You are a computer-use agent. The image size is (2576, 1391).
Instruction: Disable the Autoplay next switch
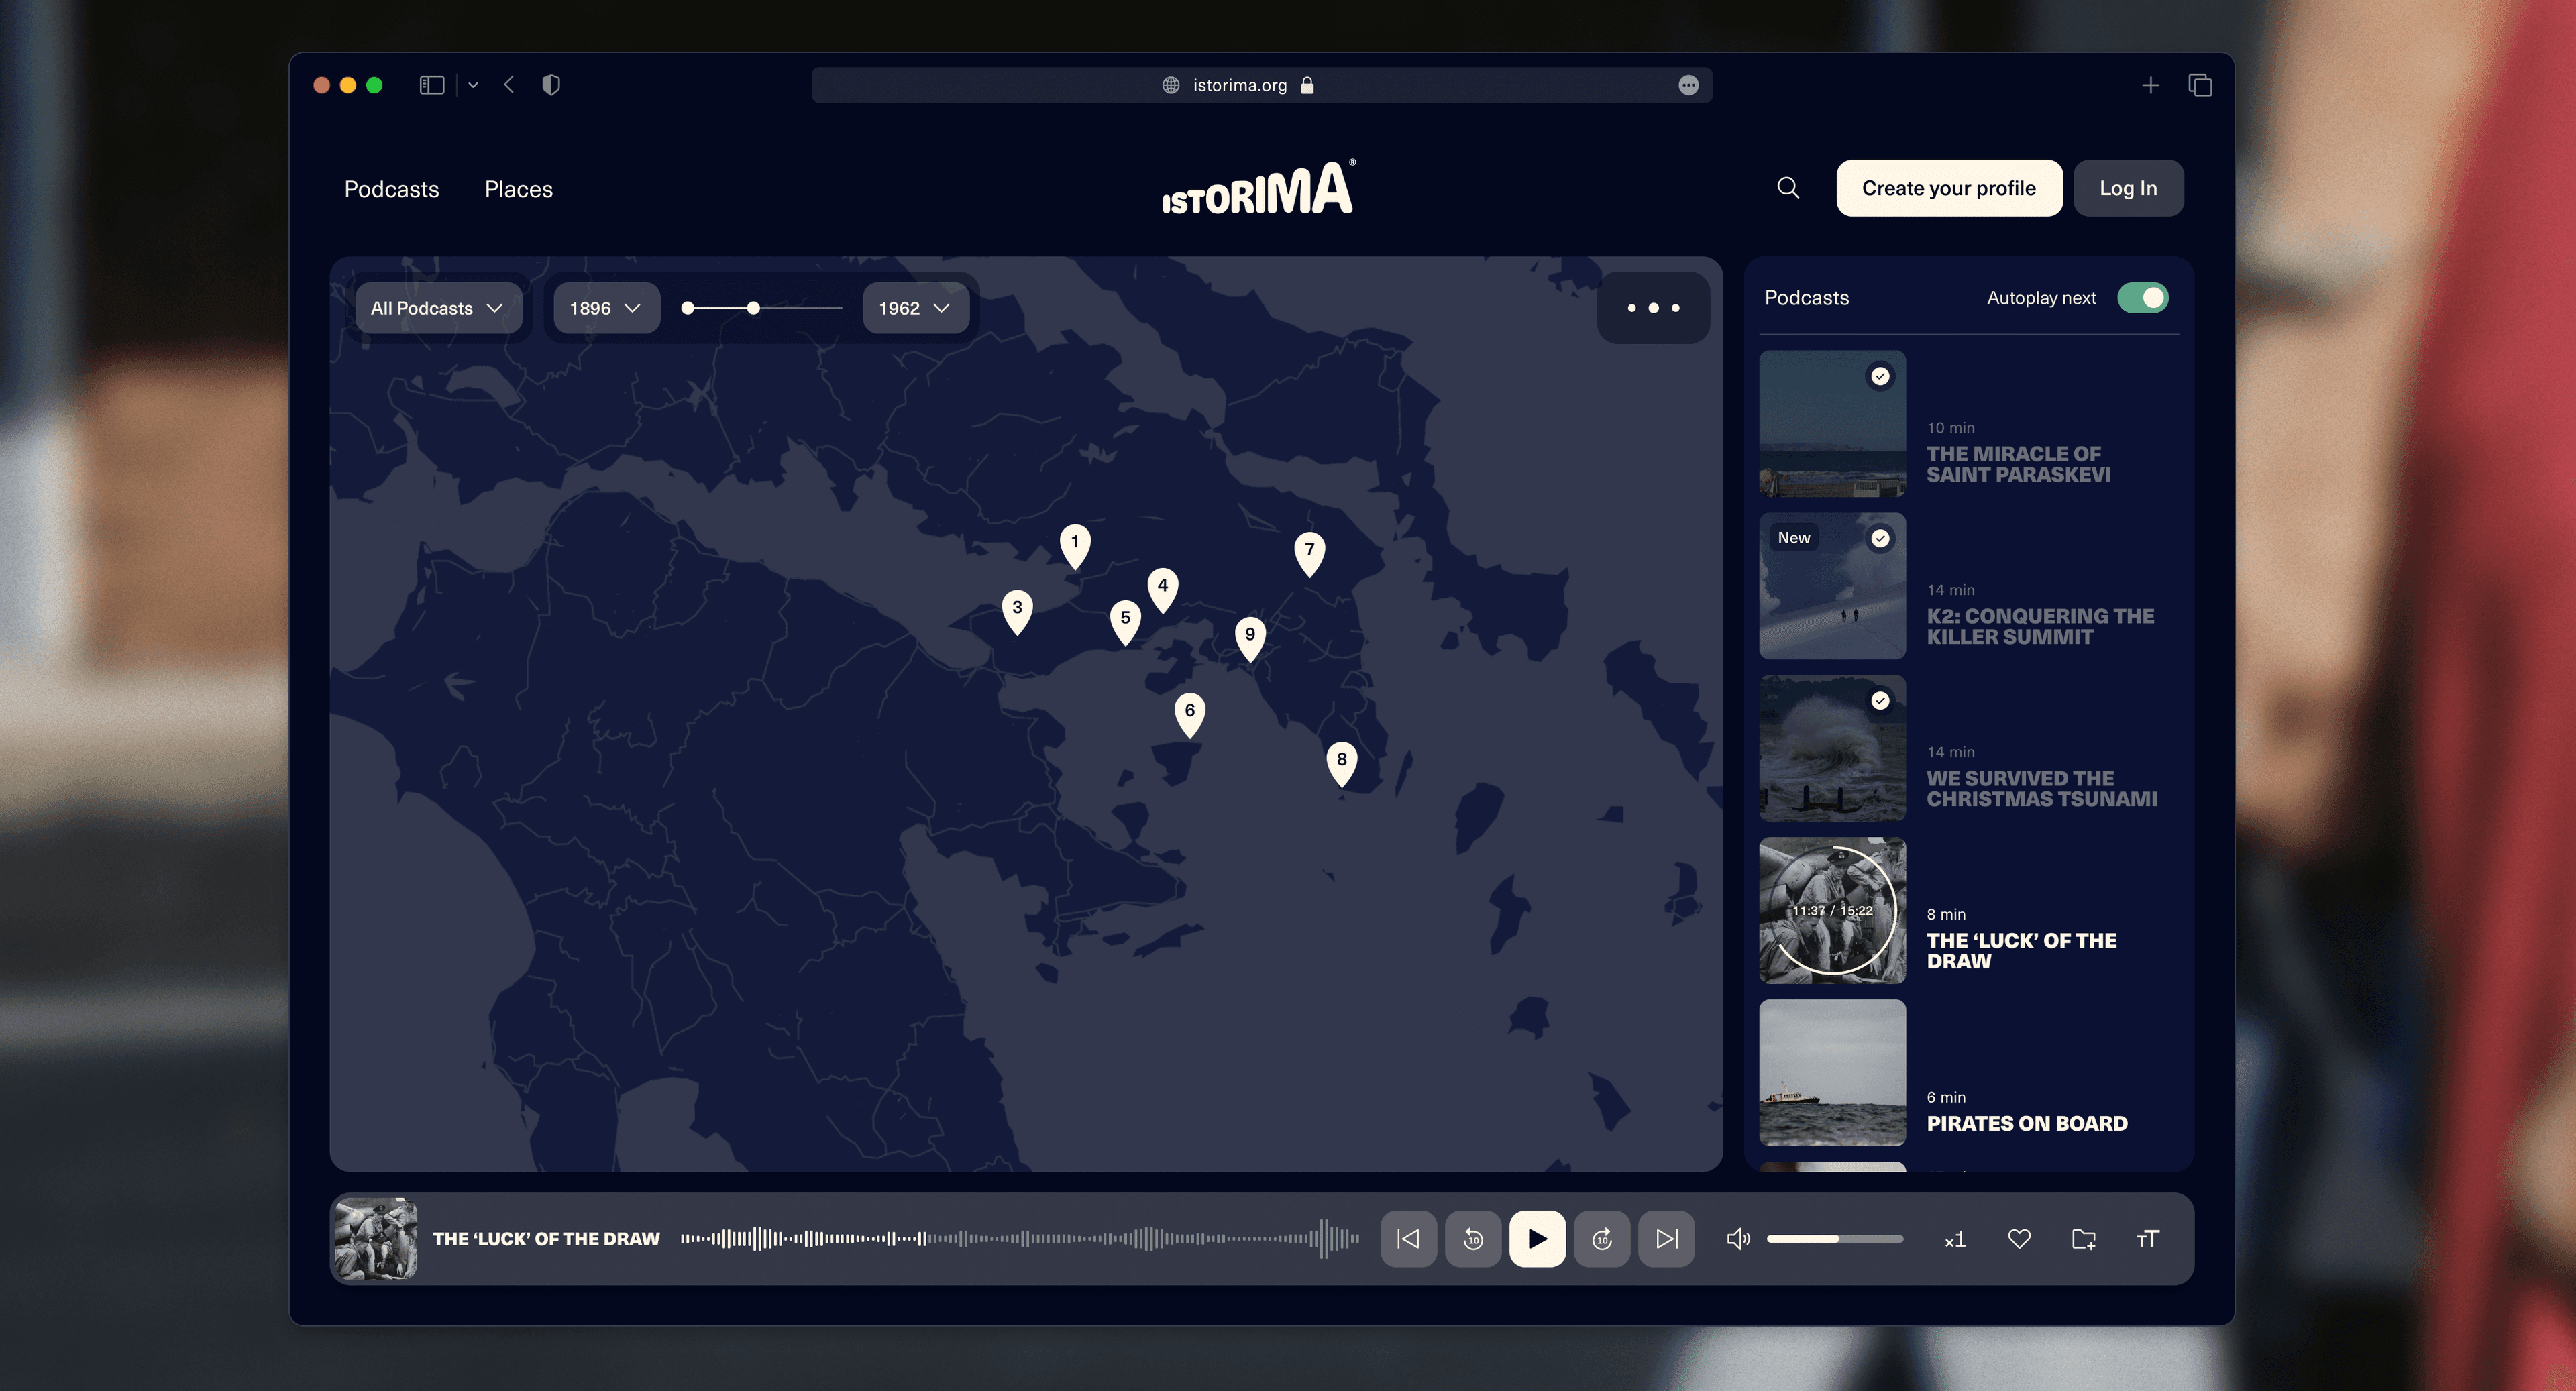2142,297
